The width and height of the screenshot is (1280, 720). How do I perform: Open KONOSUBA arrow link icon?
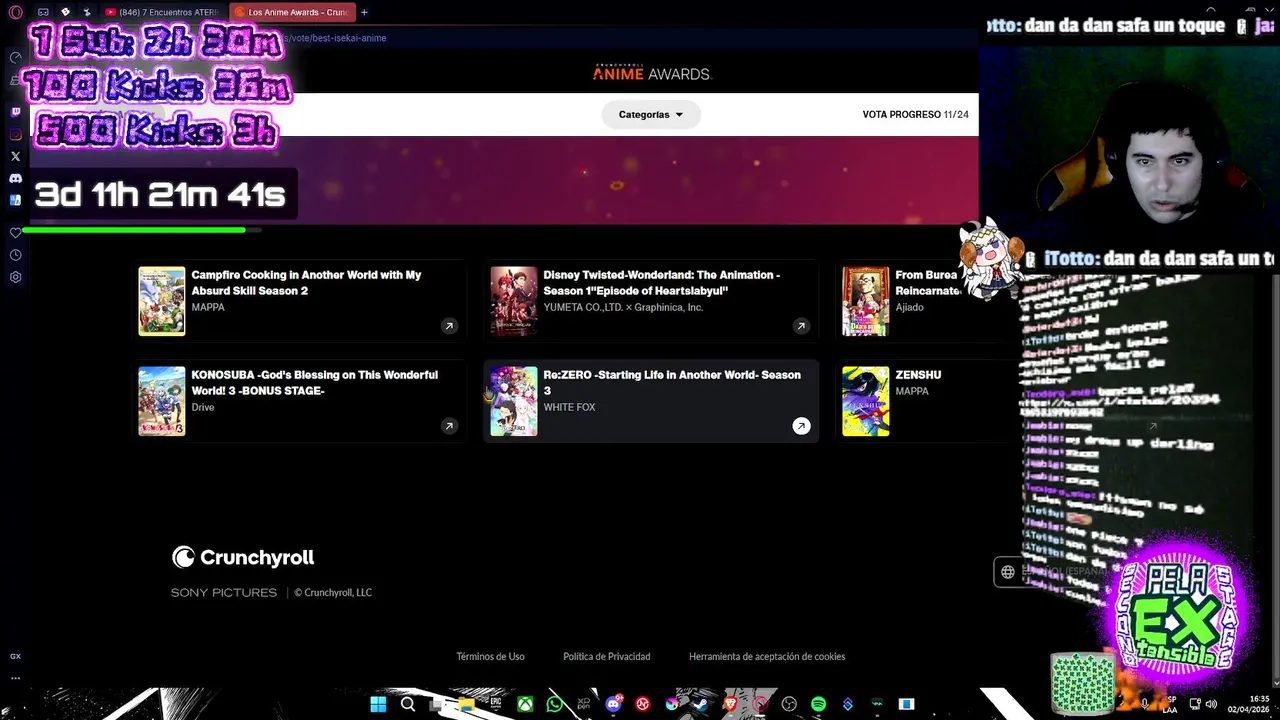coord(449,426)
